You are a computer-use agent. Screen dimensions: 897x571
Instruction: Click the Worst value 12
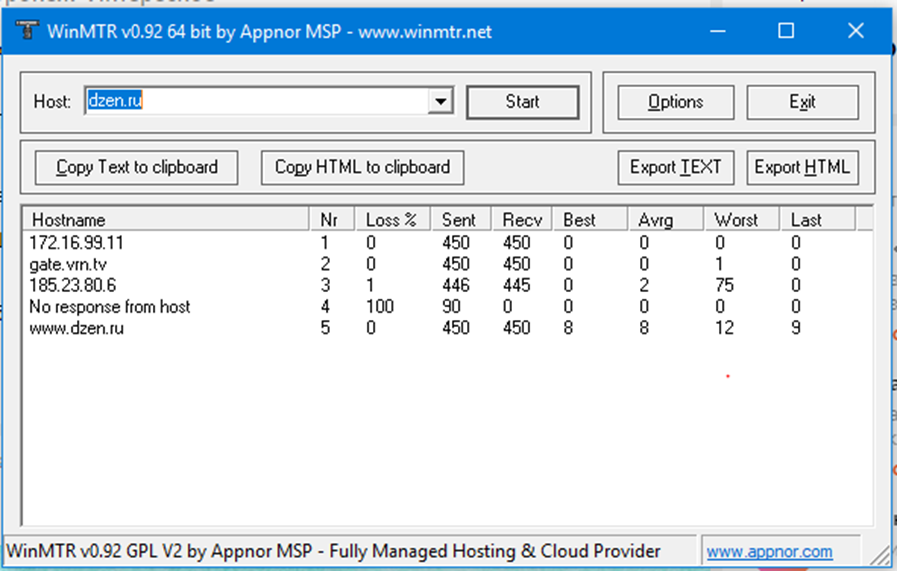pos(724,328)
